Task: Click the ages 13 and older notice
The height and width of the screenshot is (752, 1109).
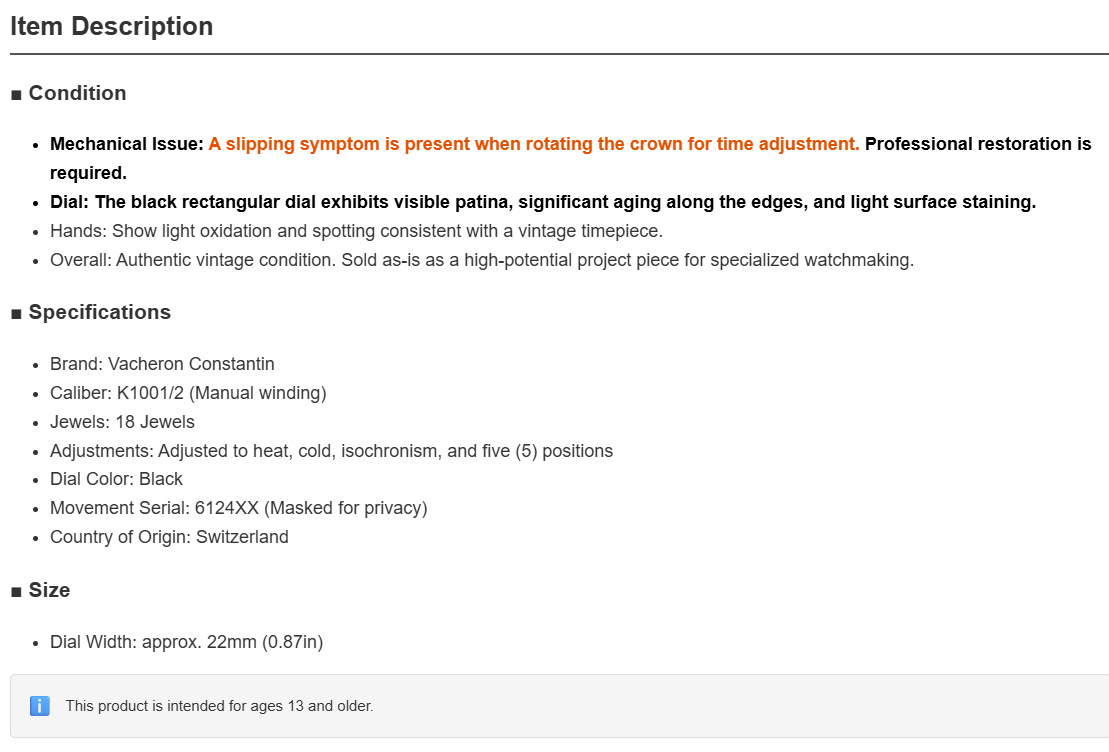Action: coord(219,706)
